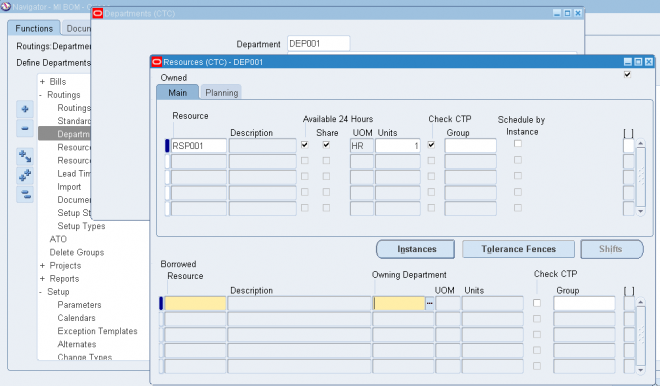Uncheck Available 24 Hours for RSP001
The width and height of the screenshot is (660, 386).
[x=305, y=145]
